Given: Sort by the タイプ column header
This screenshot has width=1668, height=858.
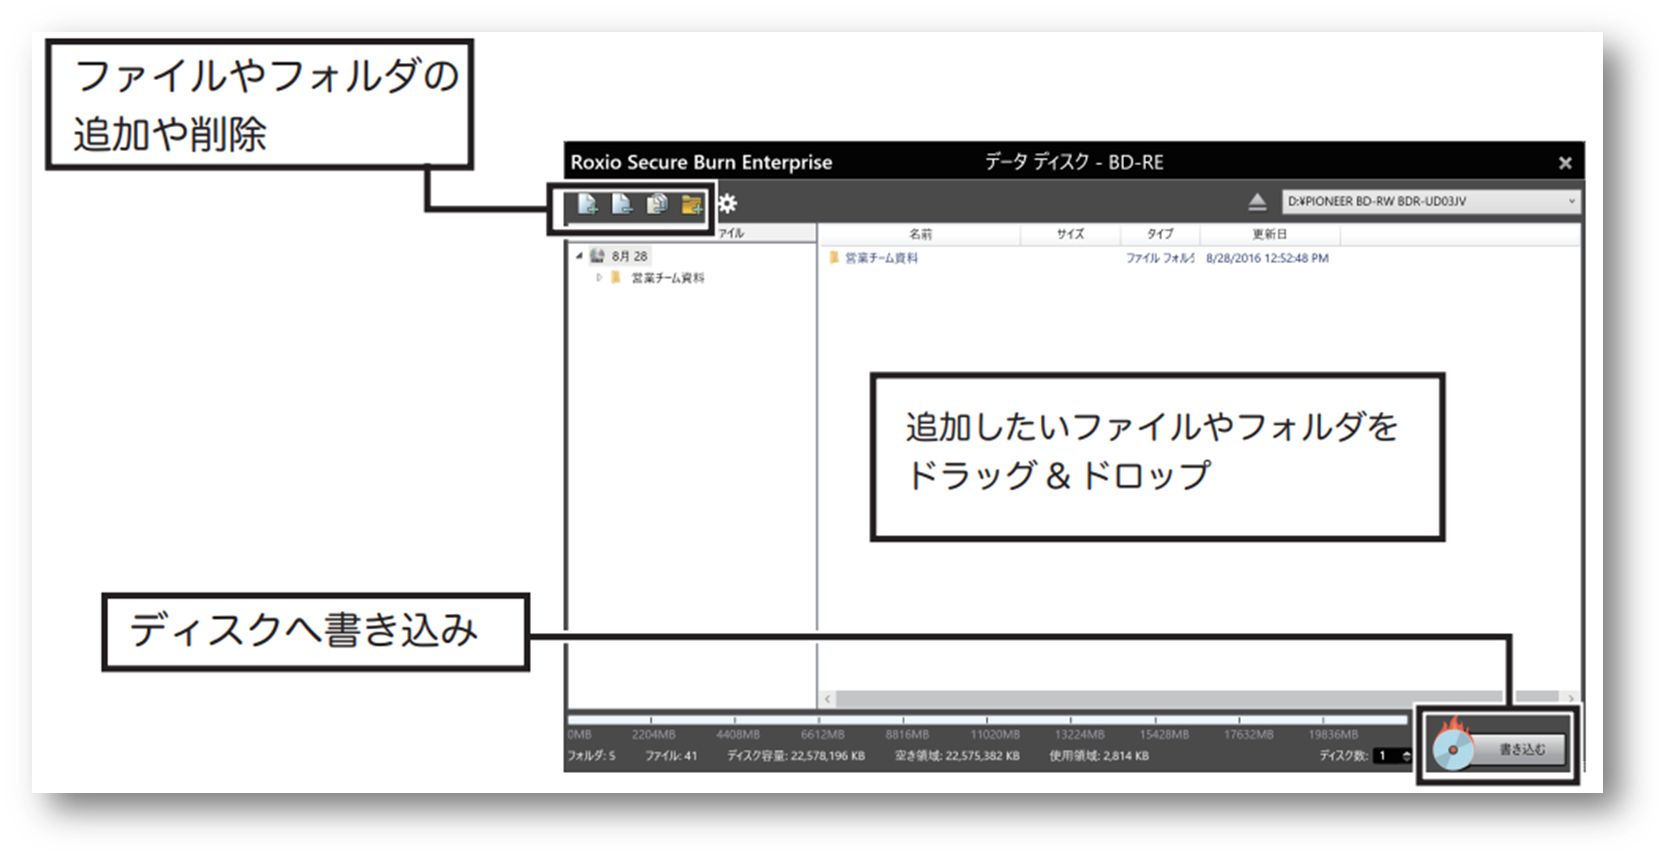Looking at the screenshot, I should (1160, 234).
